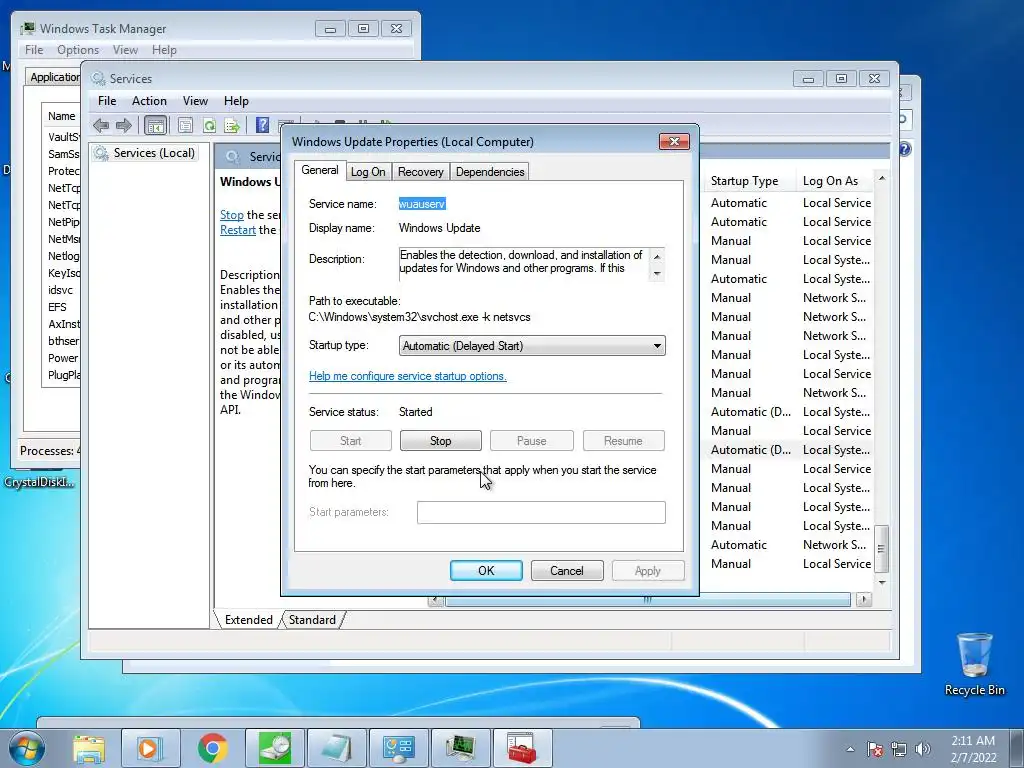Click Cancel in the properties dialog
1024x768 pixels.
click(x=567, y=570)
